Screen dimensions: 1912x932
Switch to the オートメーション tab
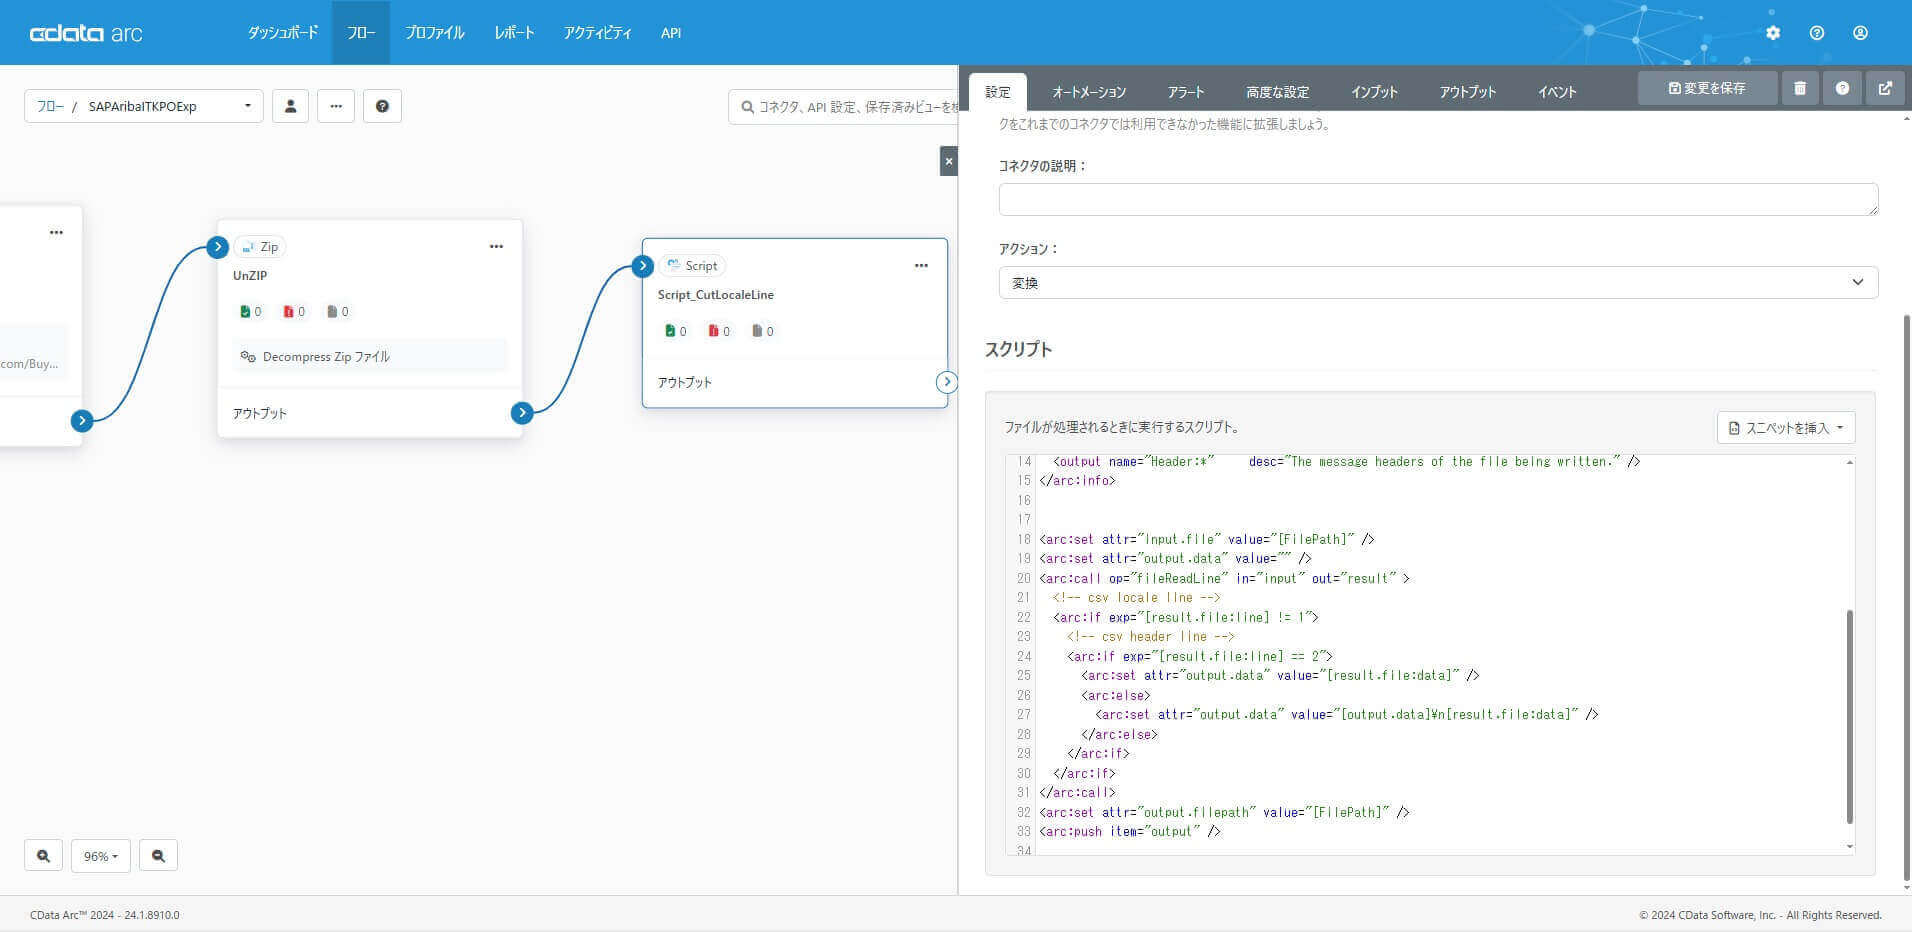1088,91
